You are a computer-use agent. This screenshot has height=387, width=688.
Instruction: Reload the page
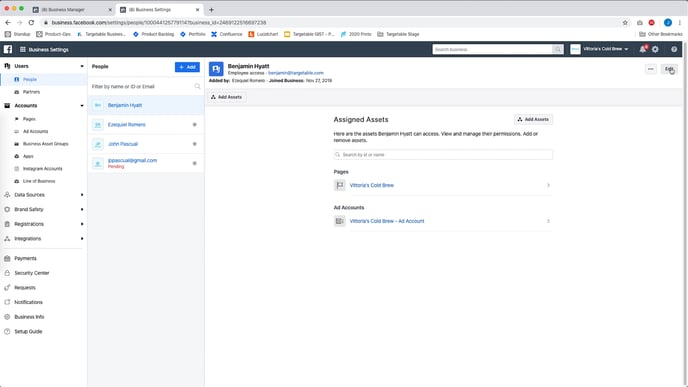coord(31,22)
